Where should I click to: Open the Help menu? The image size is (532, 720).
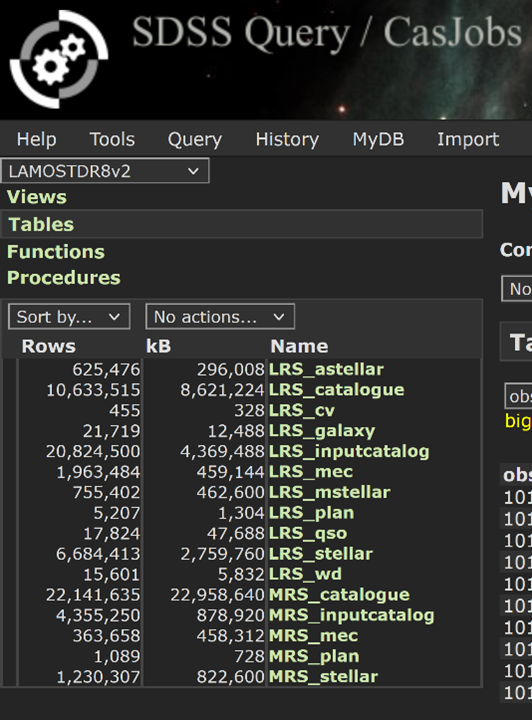click(36, 139)
